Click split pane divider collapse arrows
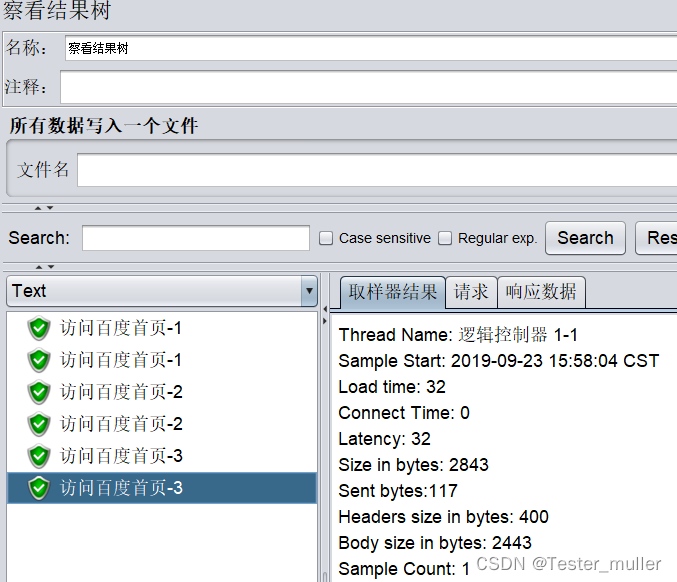This screenshot has width=677, height=582. pos(325,315)
